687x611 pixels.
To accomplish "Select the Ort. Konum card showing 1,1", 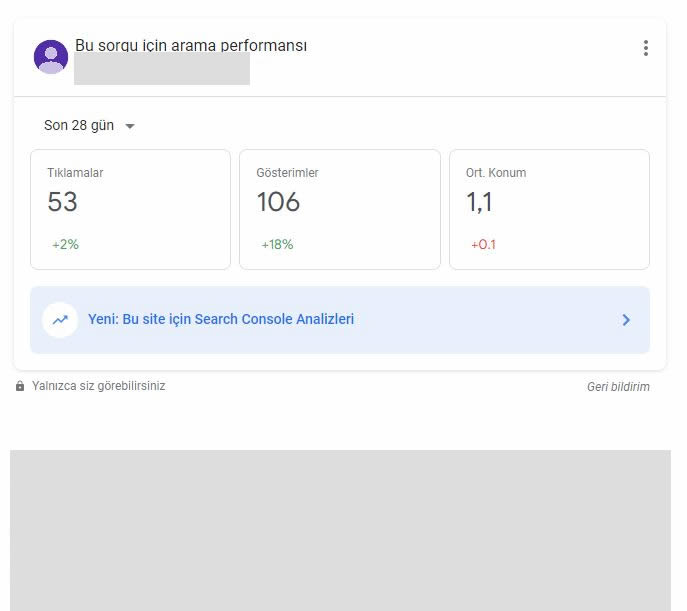I will 549,209.
